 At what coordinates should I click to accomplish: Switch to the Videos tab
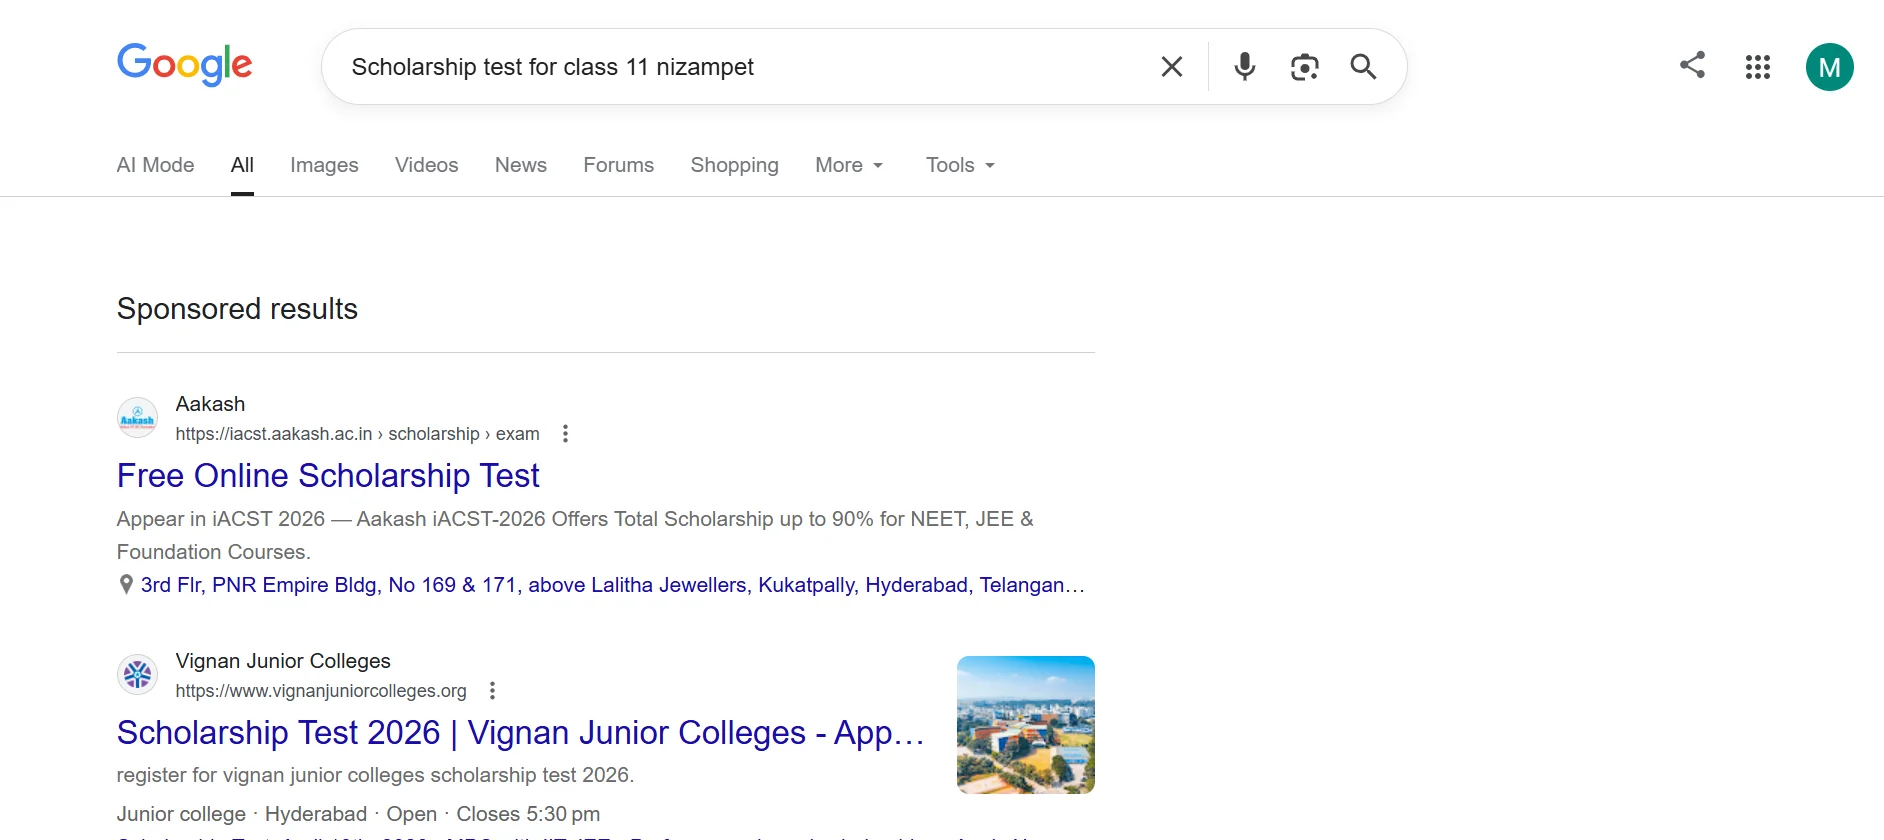point(427,165)
